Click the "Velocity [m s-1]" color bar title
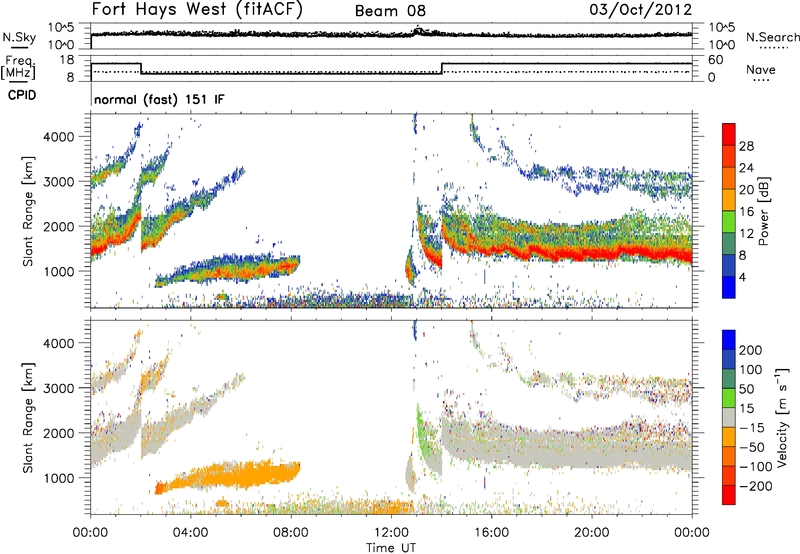 [x=782, y=417]
